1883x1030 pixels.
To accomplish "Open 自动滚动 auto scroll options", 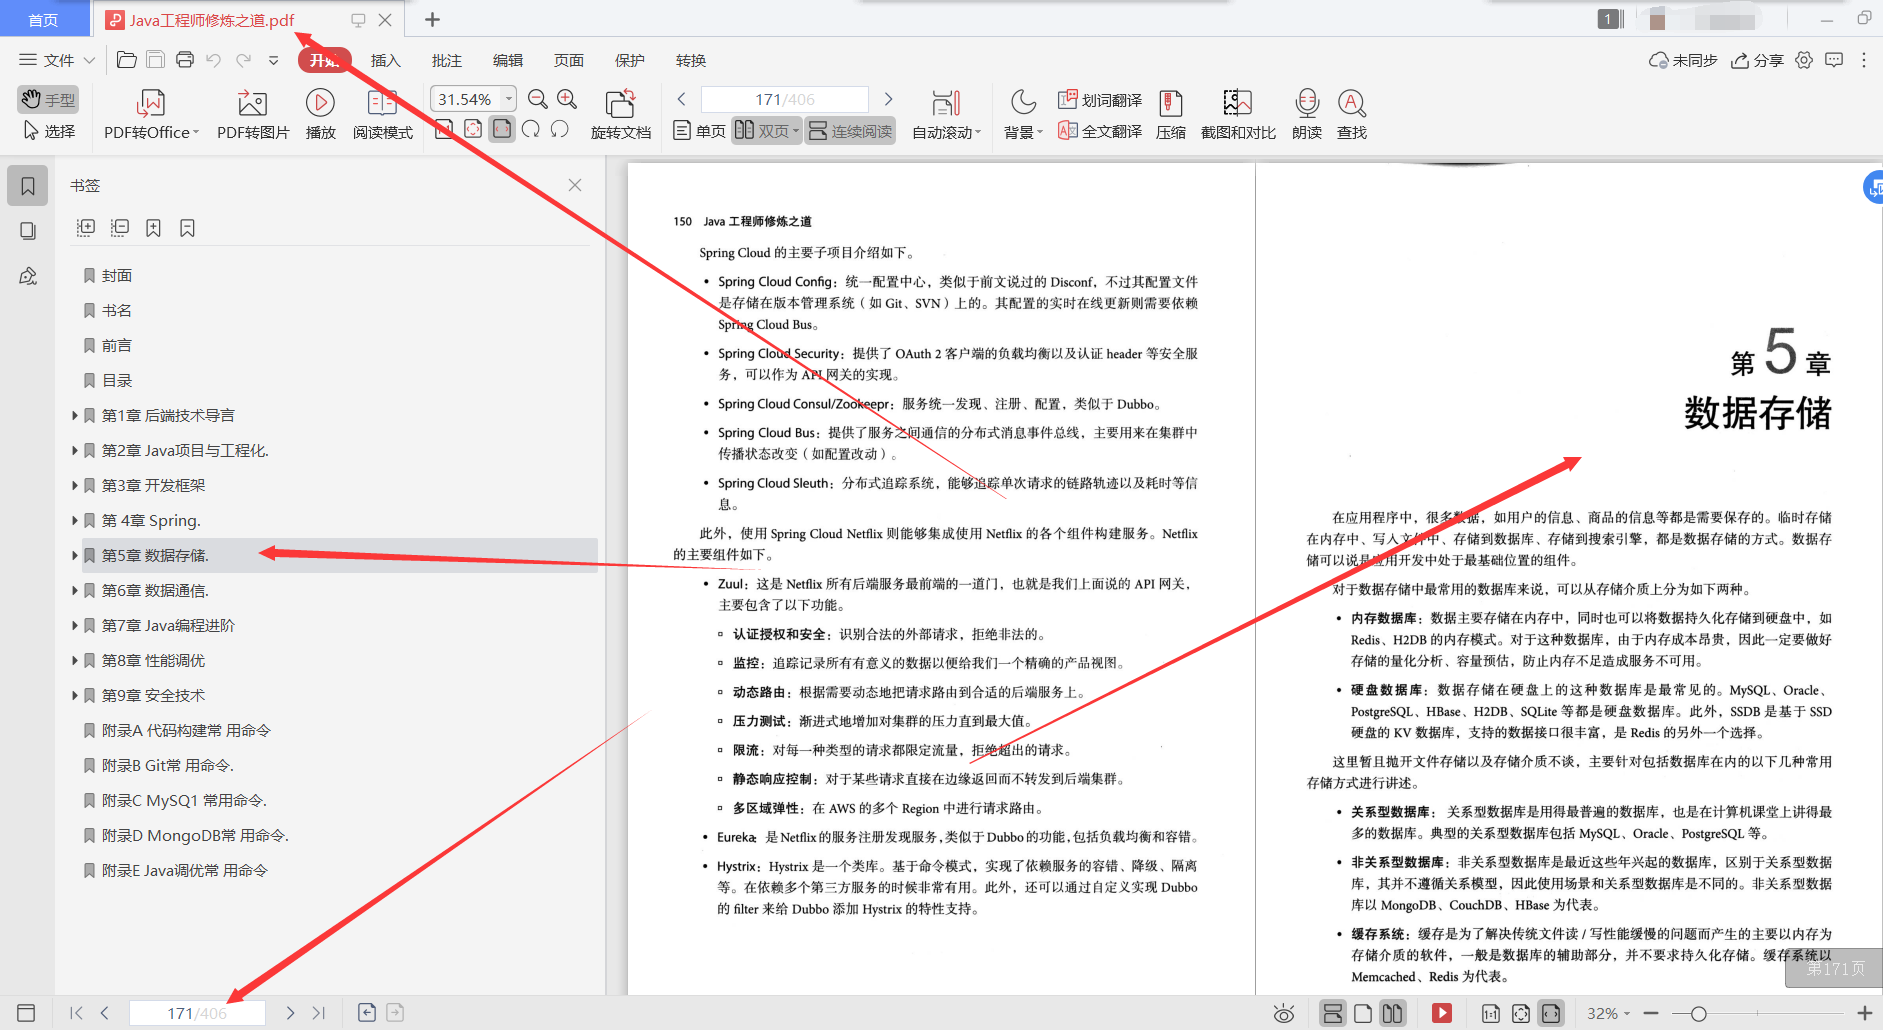I will coord(946,114).
